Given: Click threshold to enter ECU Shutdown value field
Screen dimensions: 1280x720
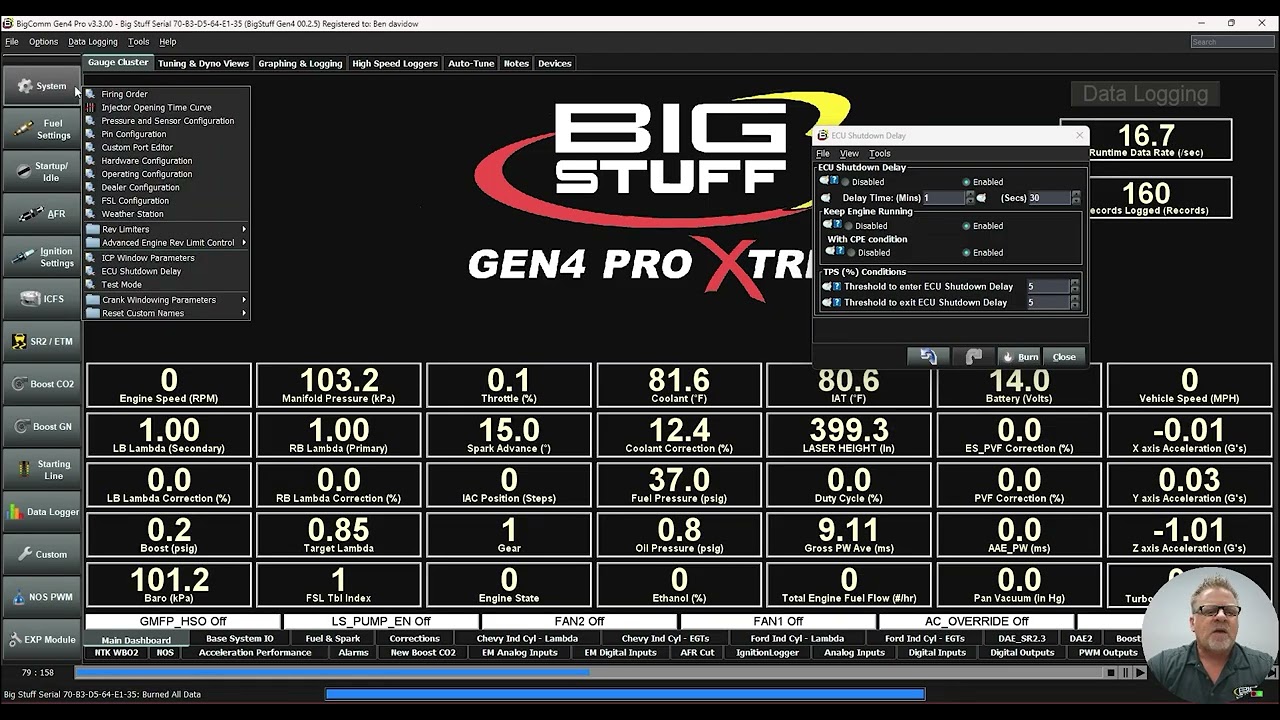Looking at the screenshot, I should 1049,286.
